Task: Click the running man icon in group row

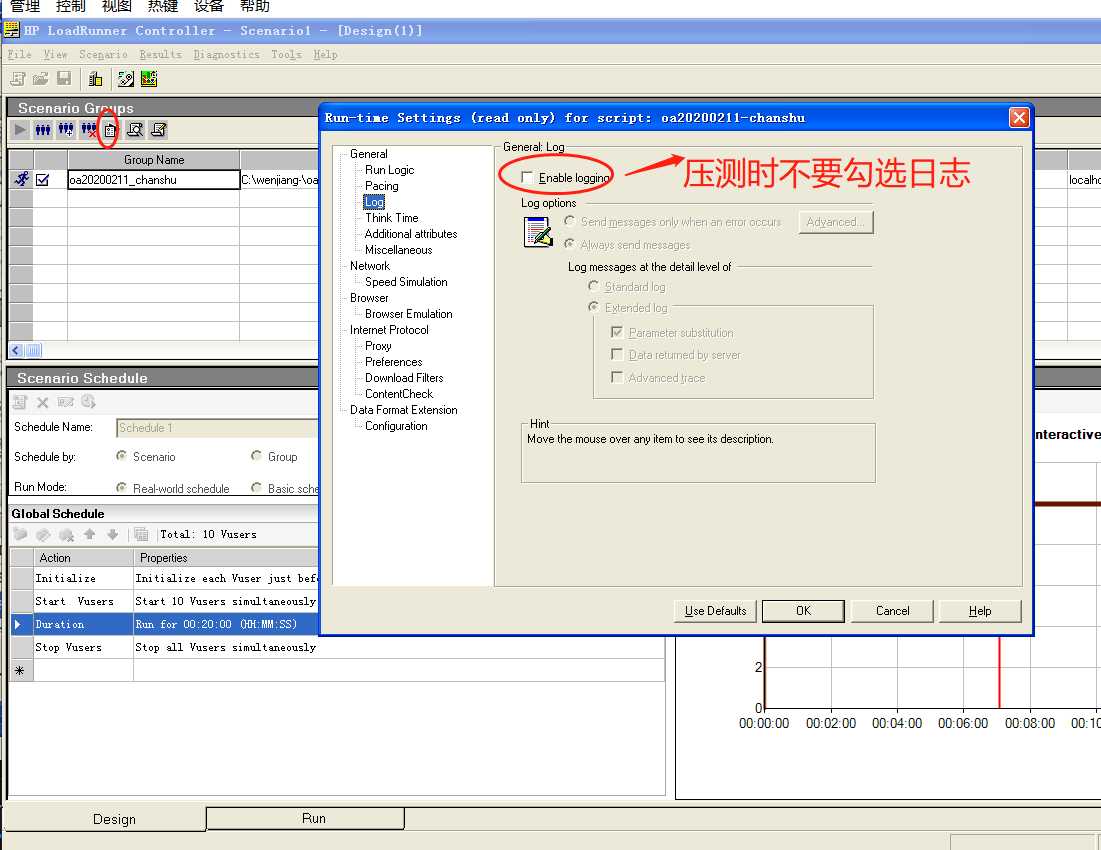Action: click(22, 180)
